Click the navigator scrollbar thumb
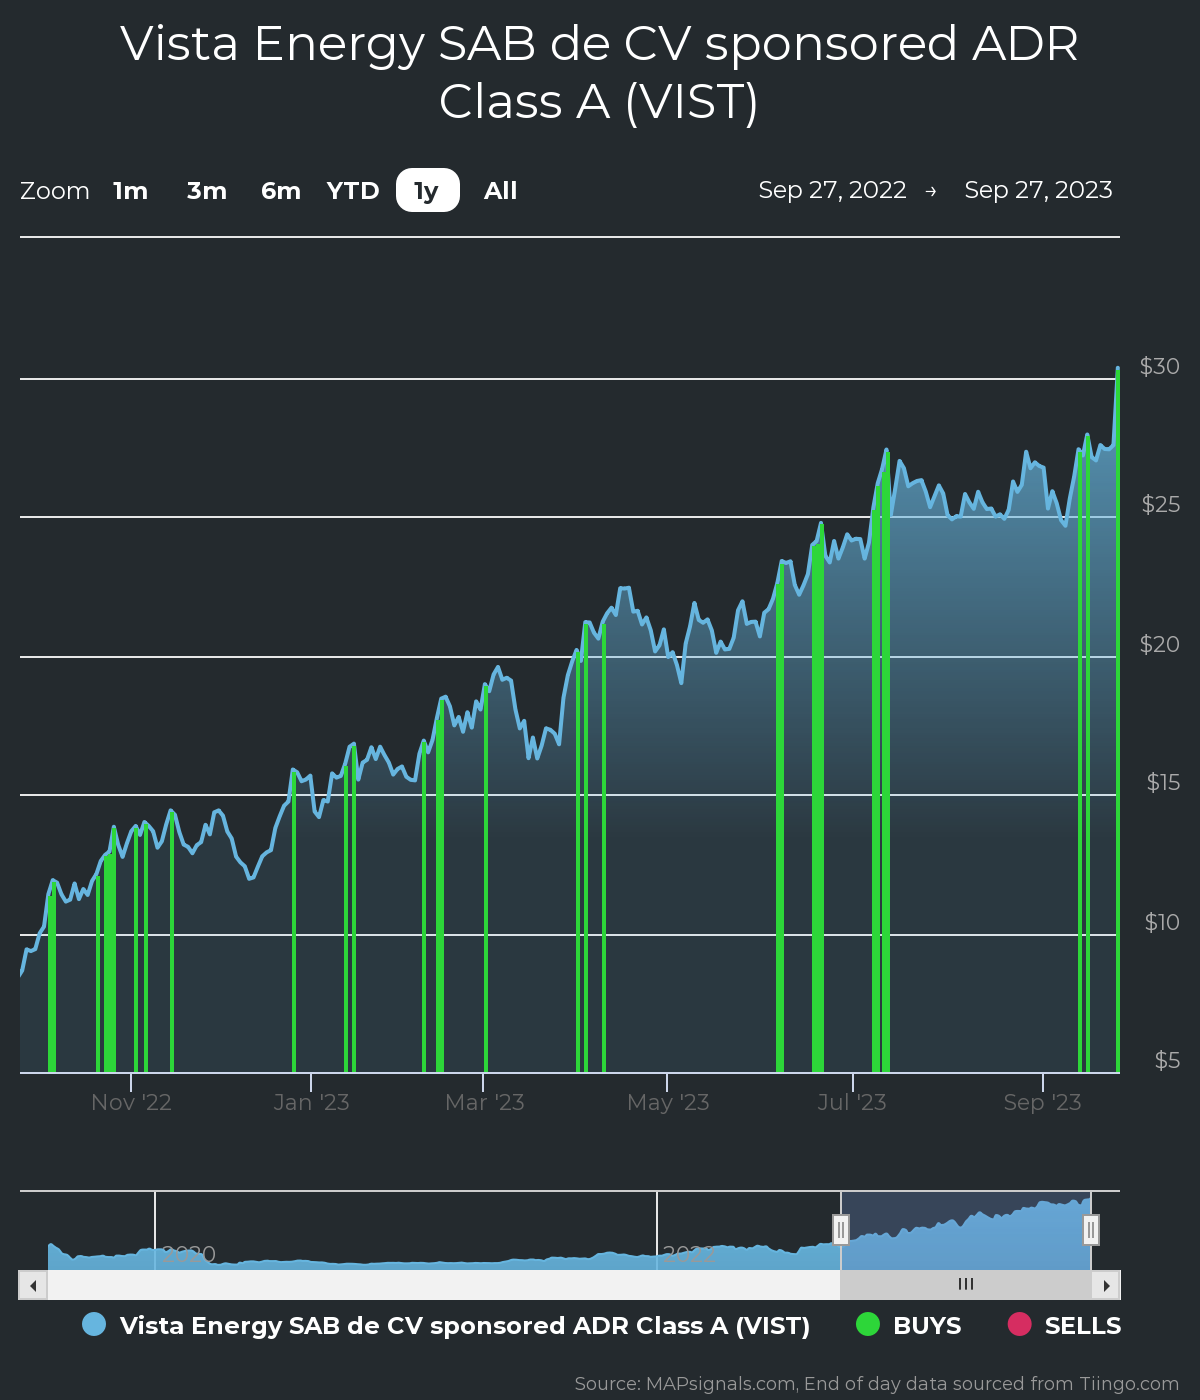This screenshot has width=1200, height=1400. coord(966,1285)
